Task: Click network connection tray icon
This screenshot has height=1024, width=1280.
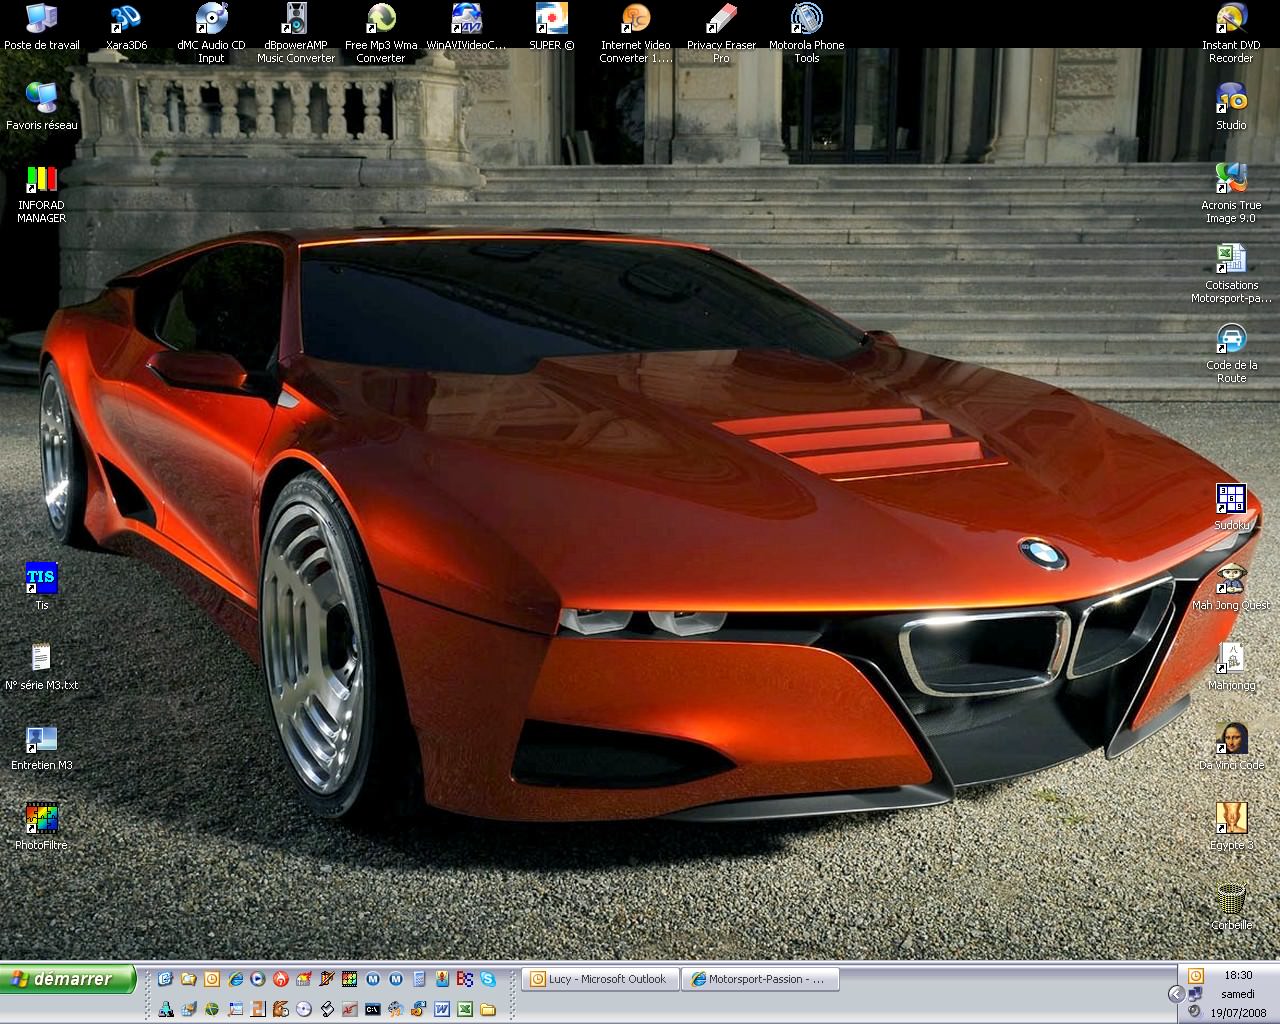Action: [1195, 994]
